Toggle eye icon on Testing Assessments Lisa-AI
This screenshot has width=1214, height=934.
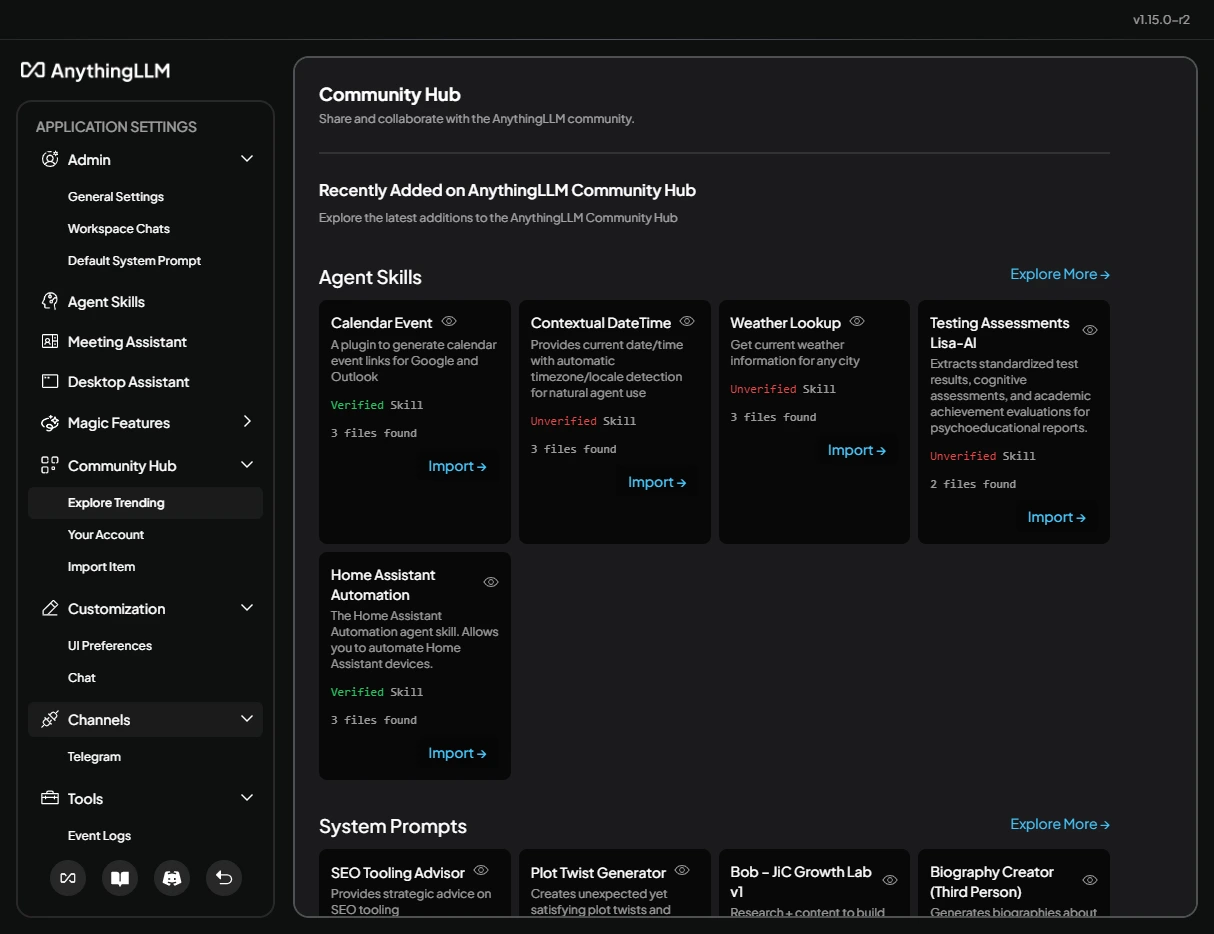pos(1090,330)
